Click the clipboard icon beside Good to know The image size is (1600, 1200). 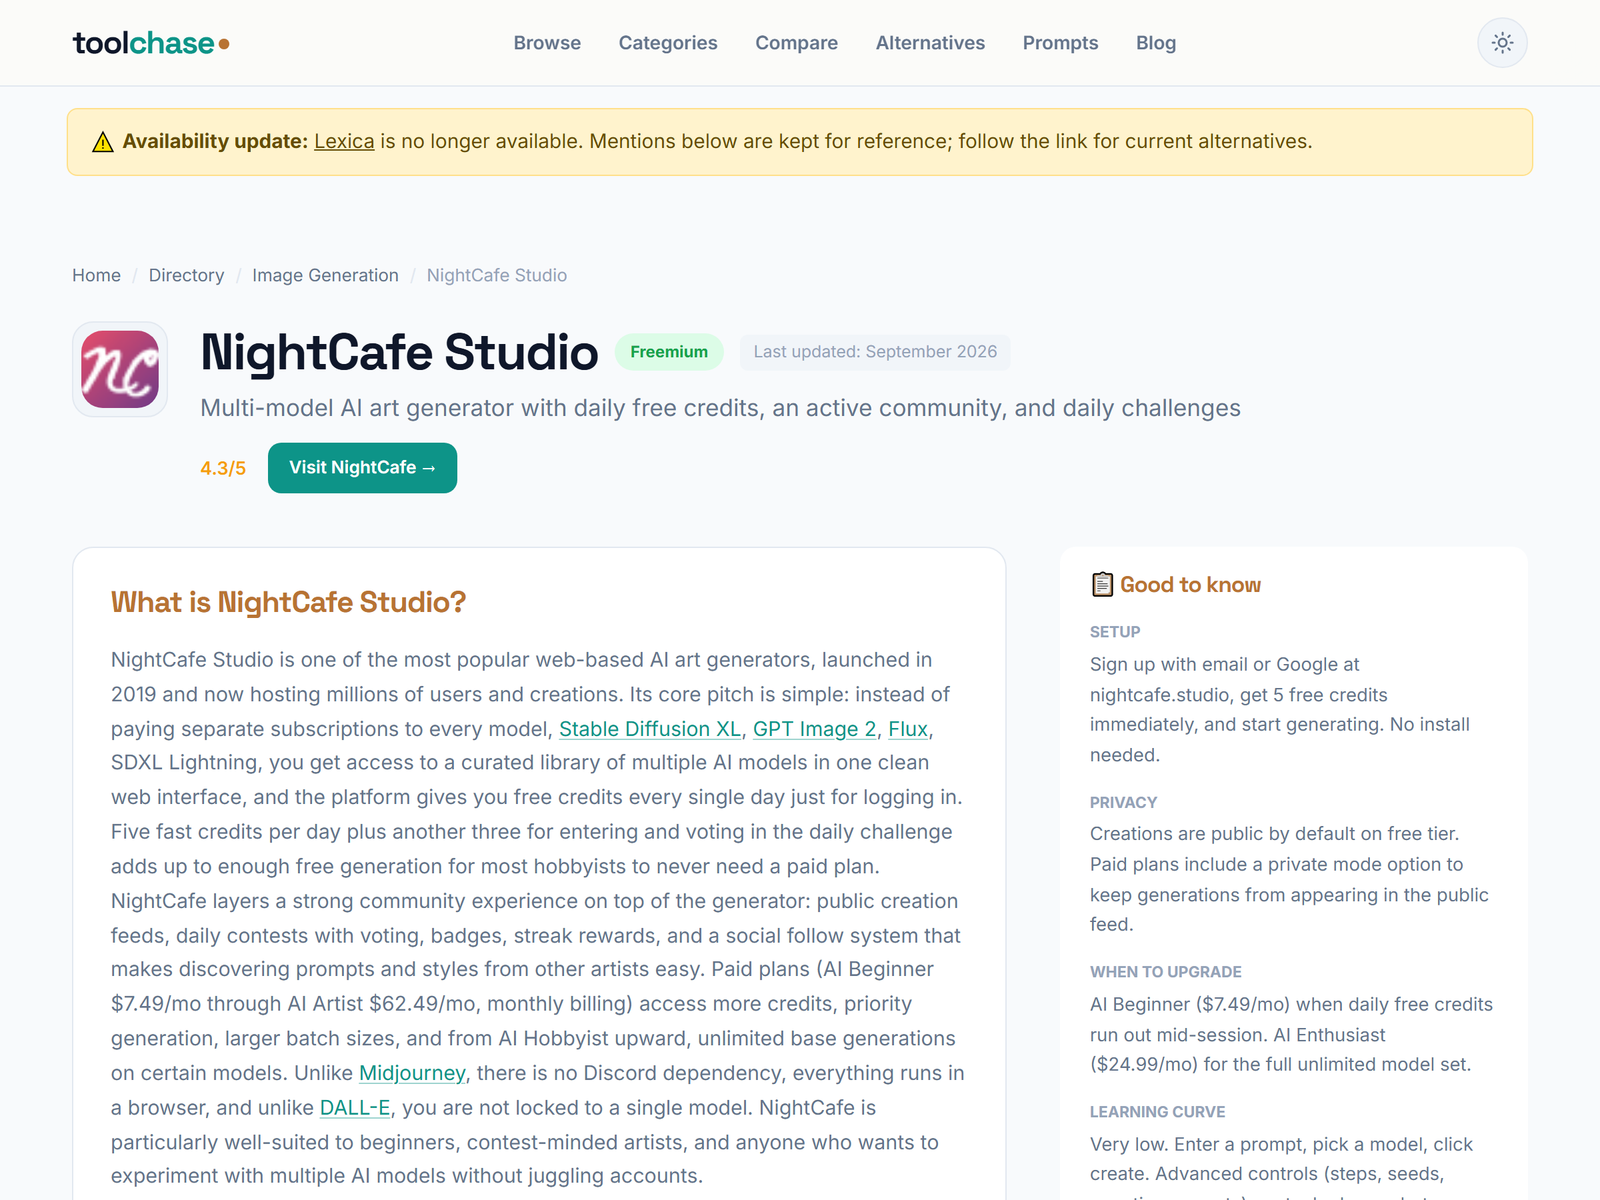1102,584
